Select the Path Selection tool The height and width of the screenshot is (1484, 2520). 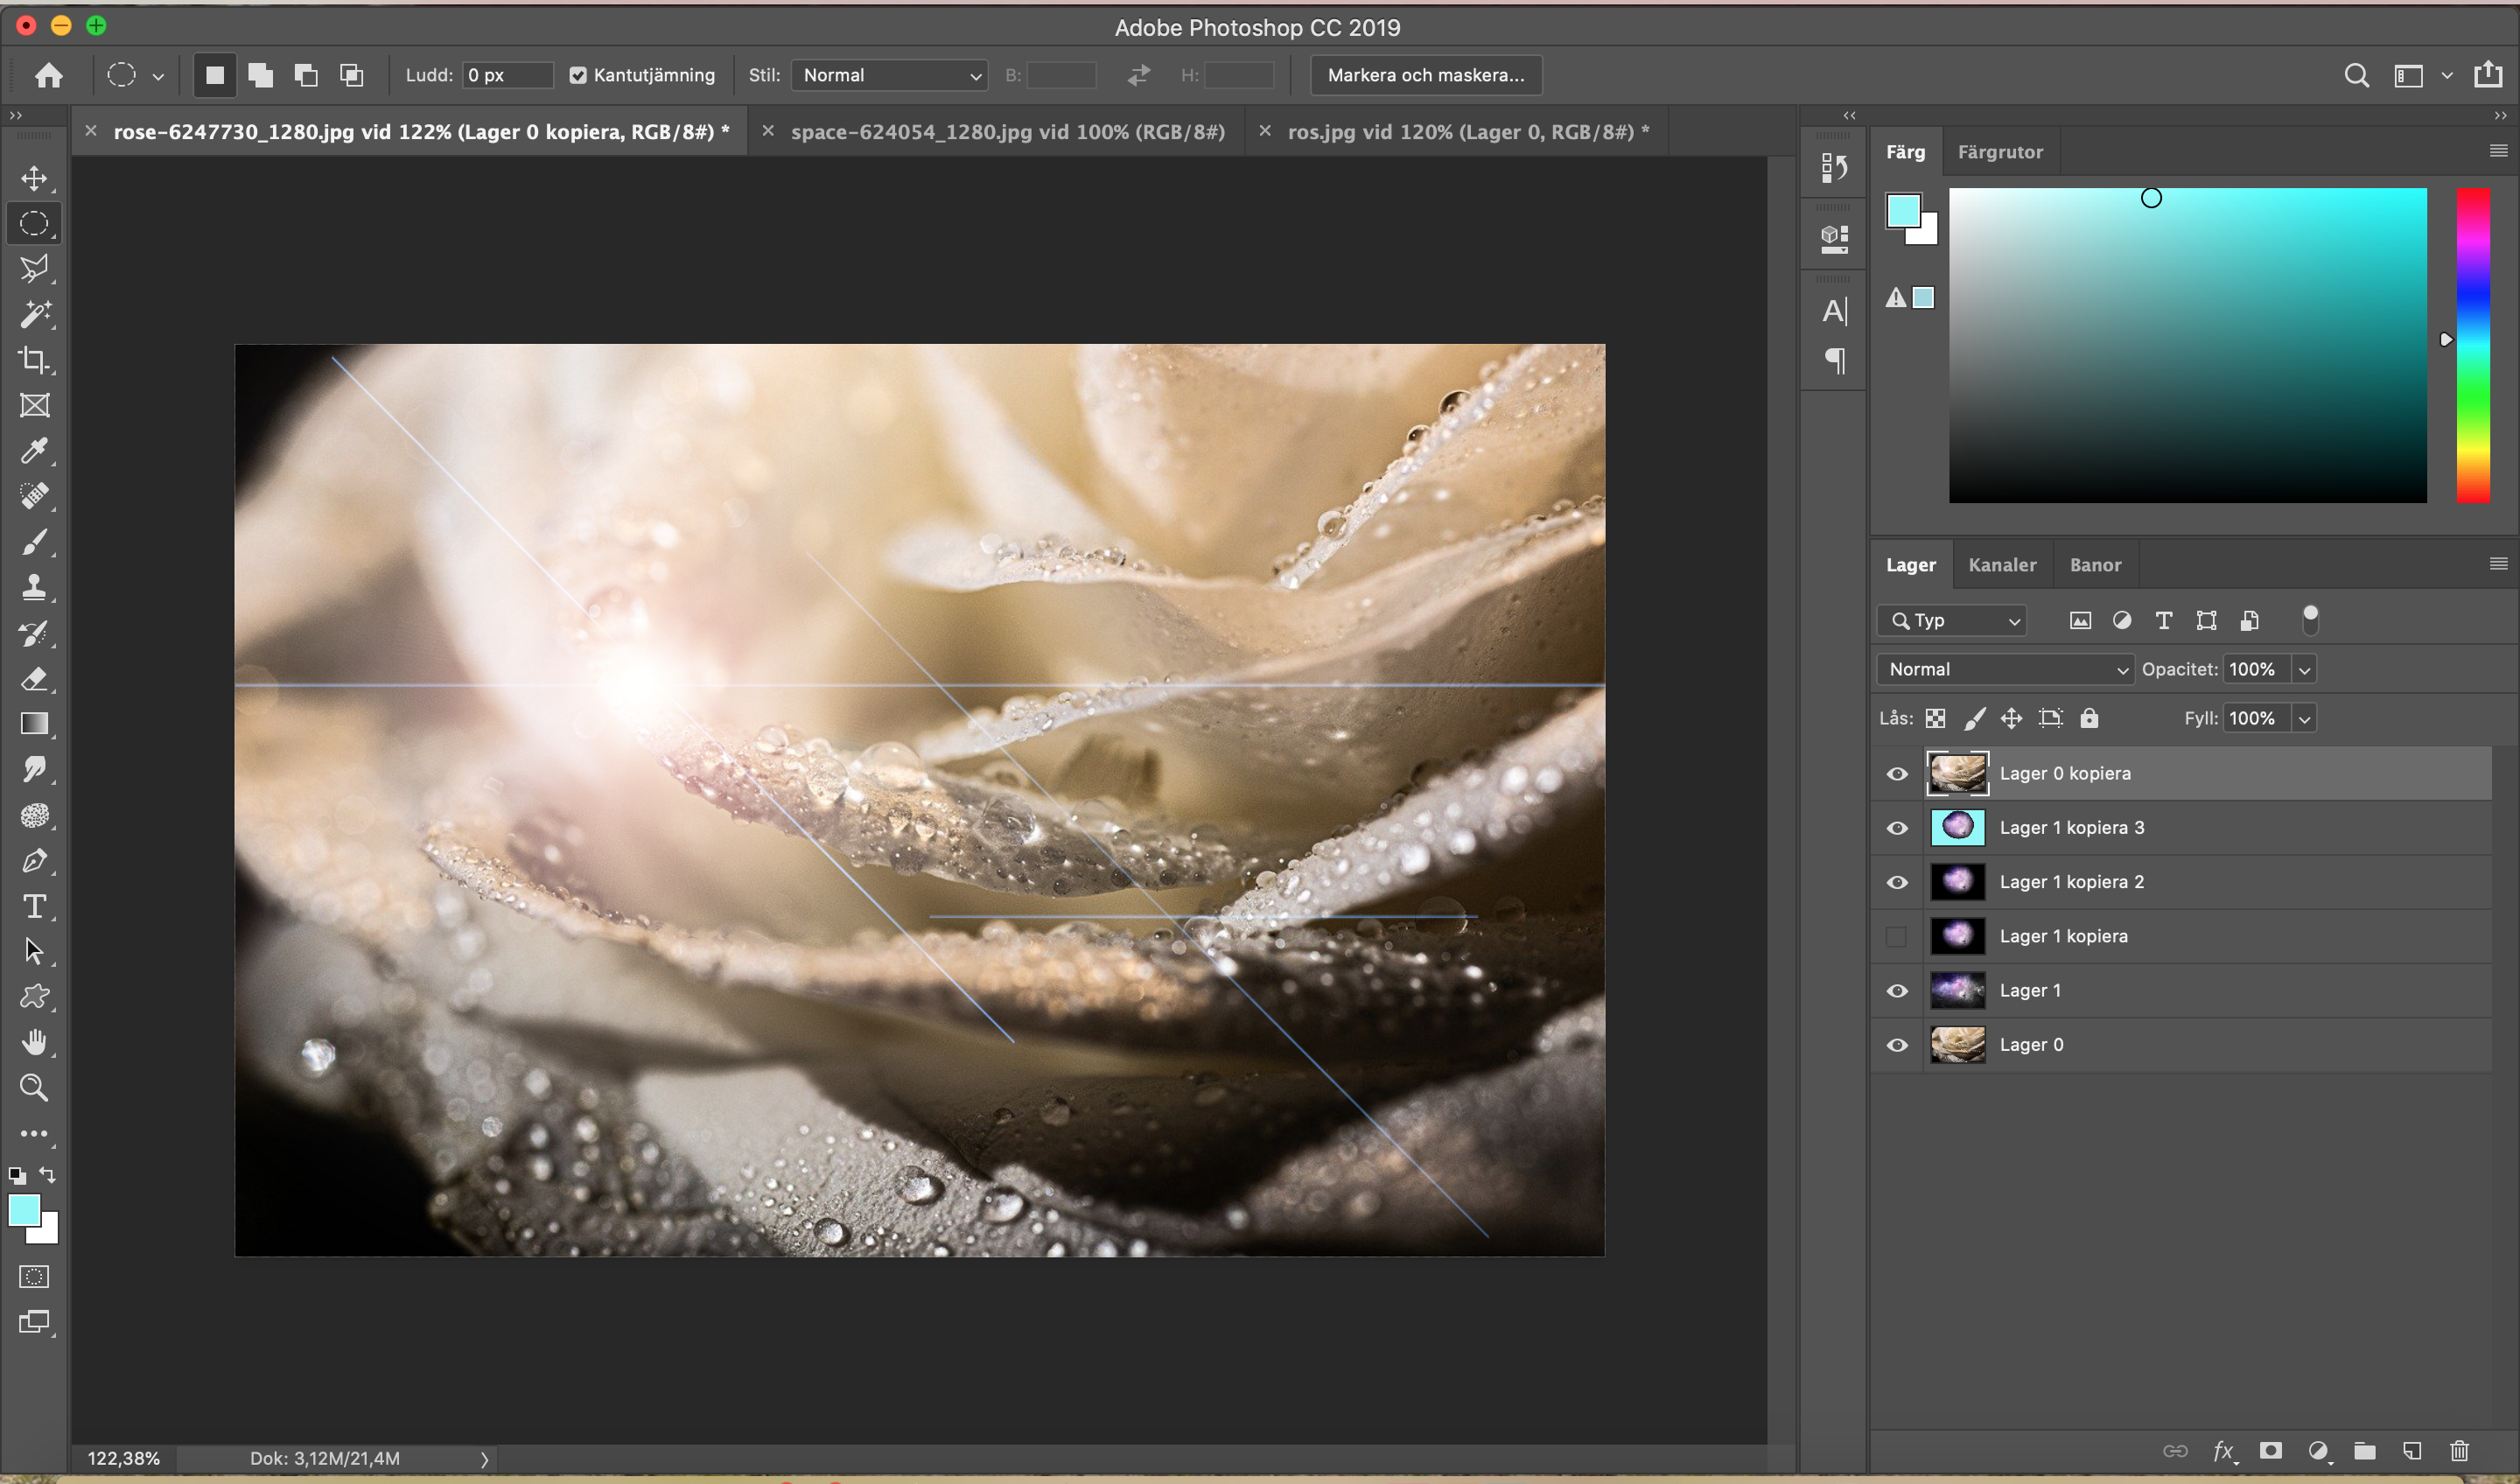tap(34, 951)
